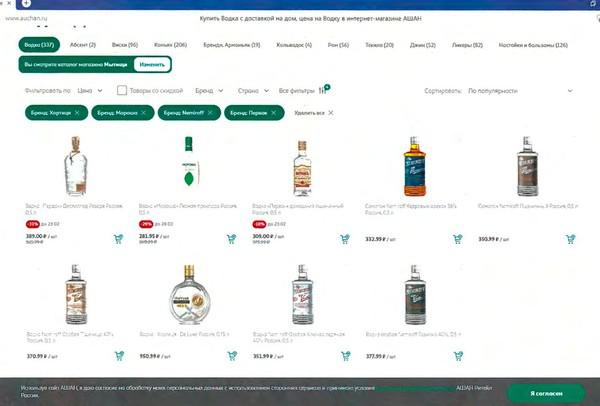This screenshot has height=406, width=600.
Task: Add the 377.99 ₽ Nemiroff vodka to cart
Action: coord(458,356)
